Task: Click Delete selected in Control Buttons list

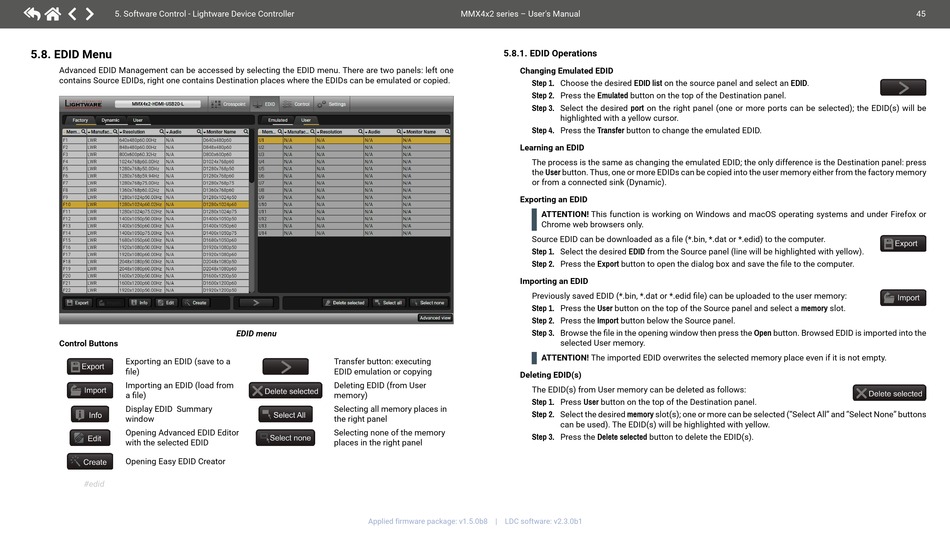Action: (x=285, y=391)
